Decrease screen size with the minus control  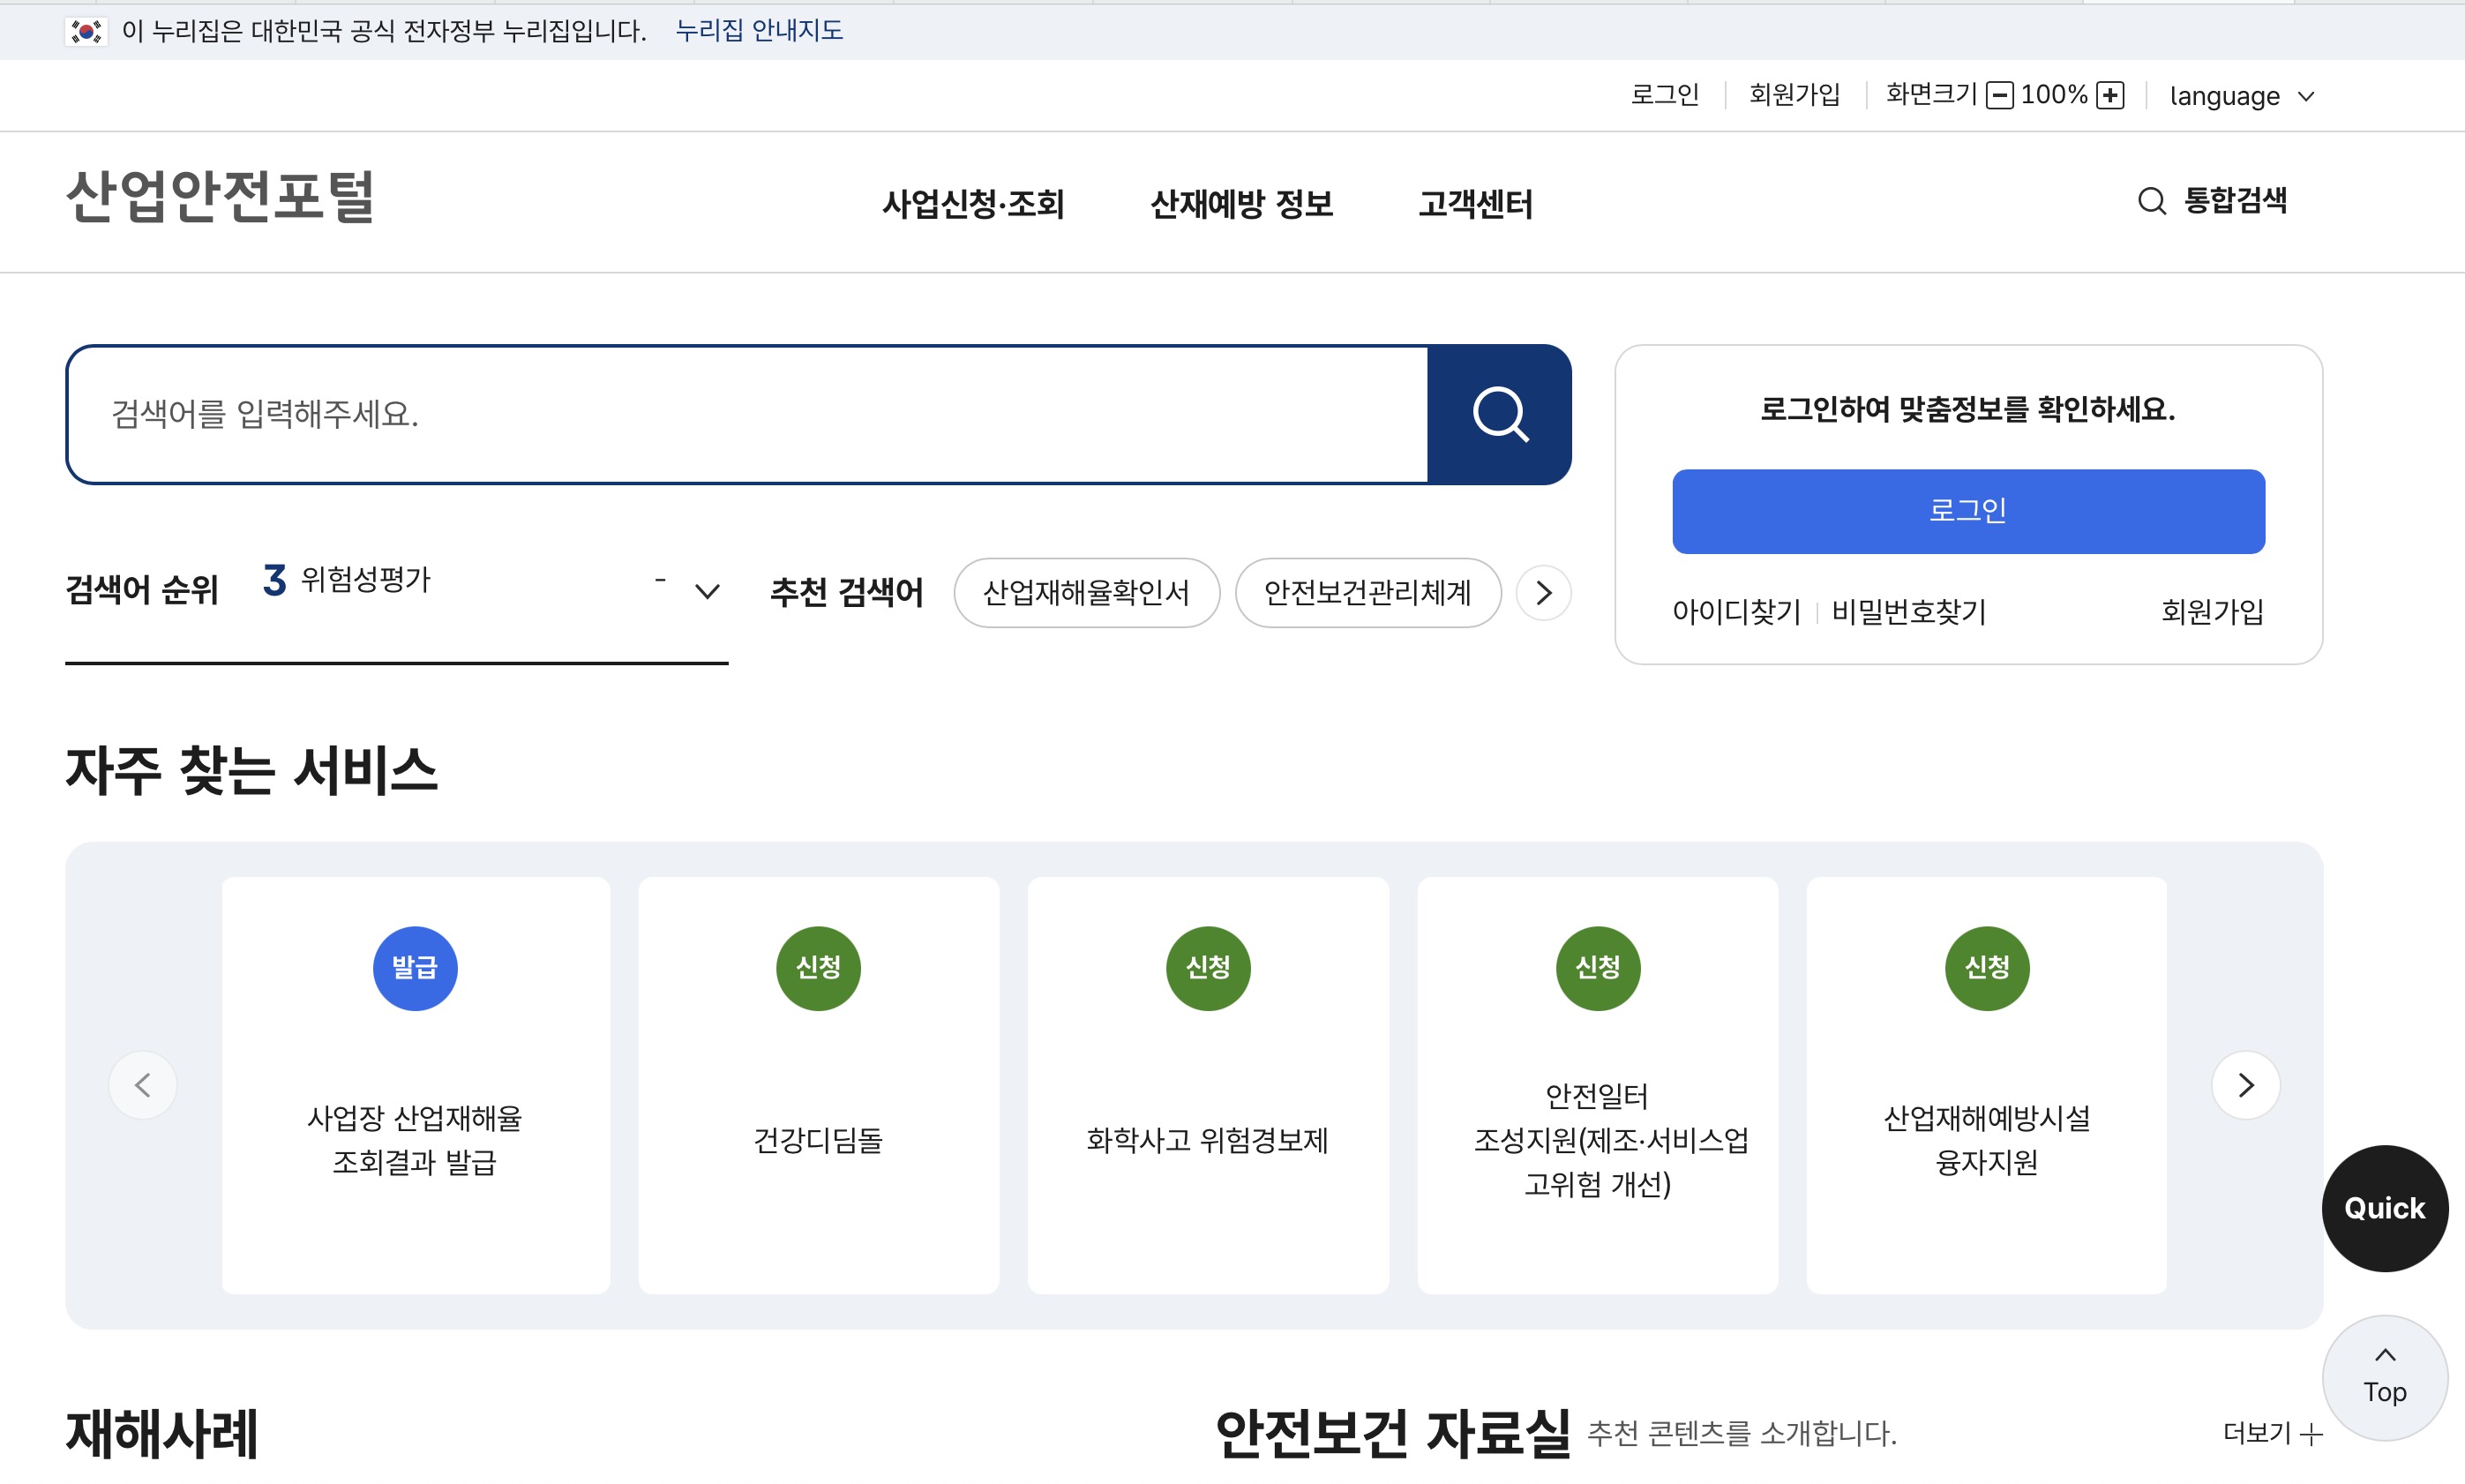1999,95
